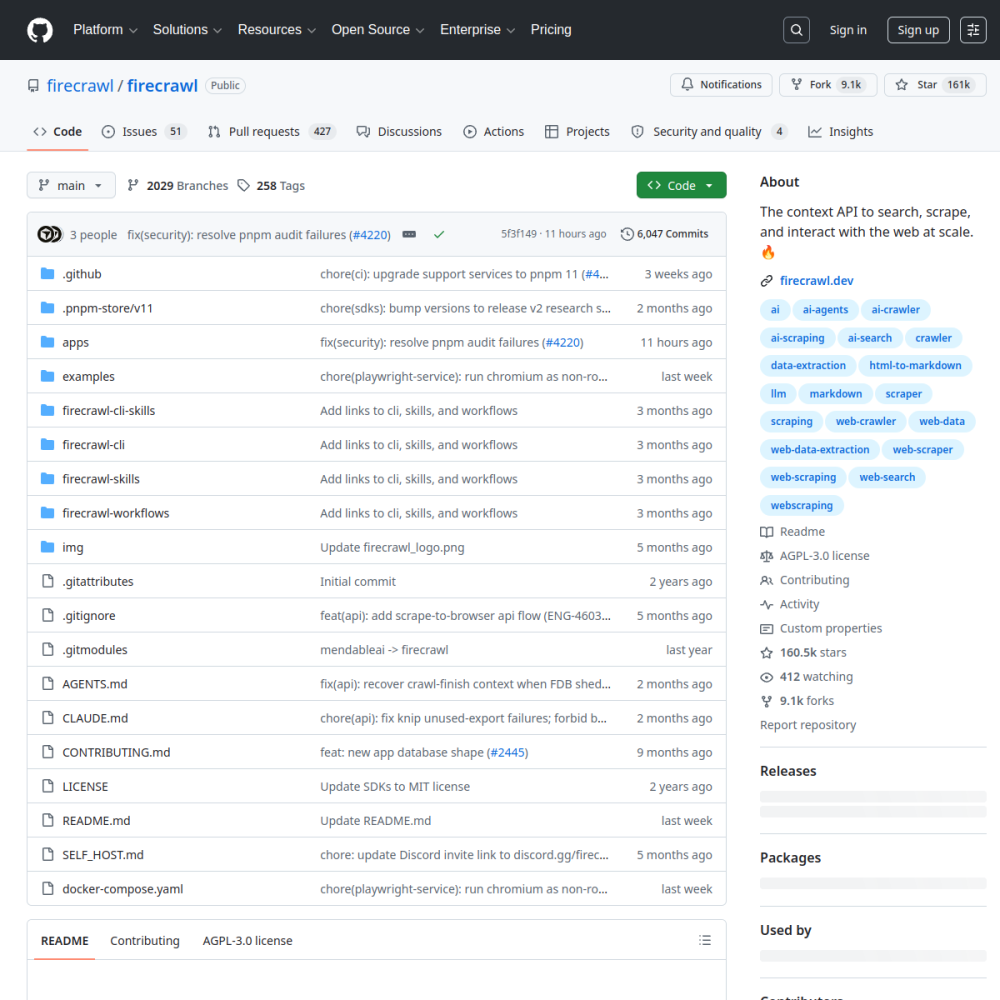1000x1000 pixels.
Task: Click the Star icon button
Action: pos(901,85)
